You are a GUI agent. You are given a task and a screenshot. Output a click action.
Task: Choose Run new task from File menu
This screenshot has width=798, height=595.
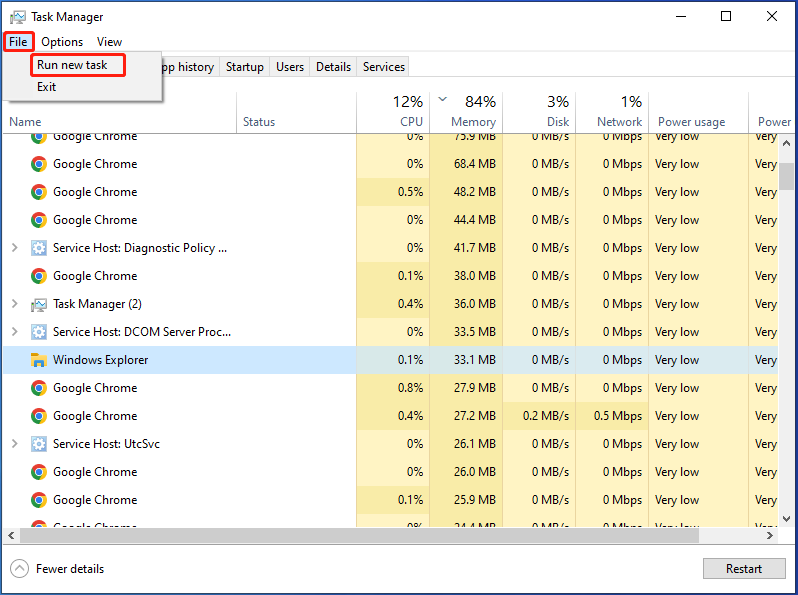[x=72, y=65]
